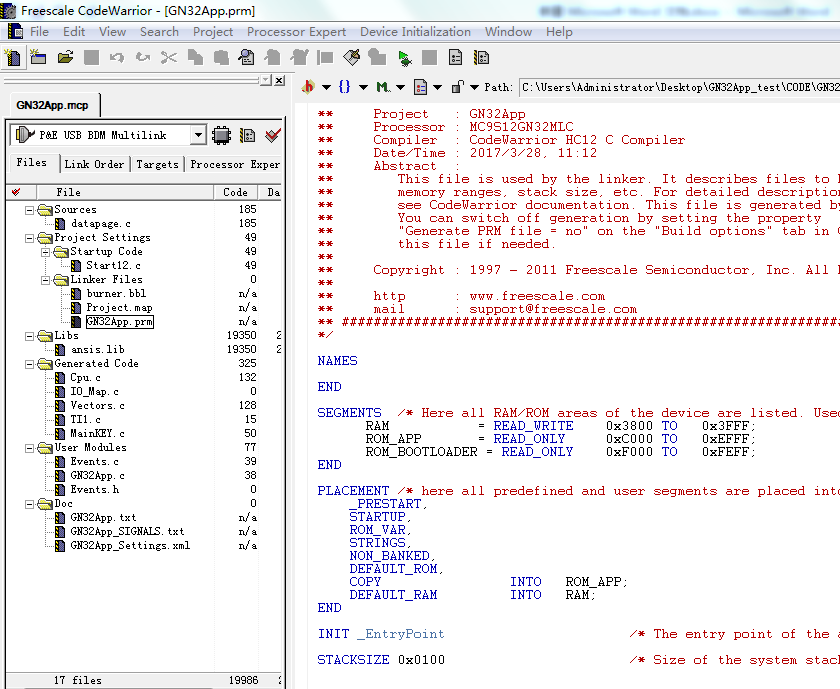Open the Edit menu
The image size is (840, 689).
pos(74,32)
